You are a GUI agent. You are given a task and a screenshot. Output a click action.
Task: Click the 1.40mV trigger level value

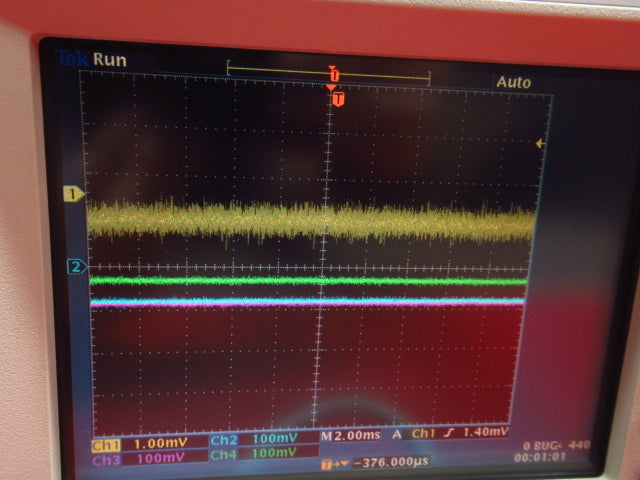pyautogui.click(x=485, y=432)
